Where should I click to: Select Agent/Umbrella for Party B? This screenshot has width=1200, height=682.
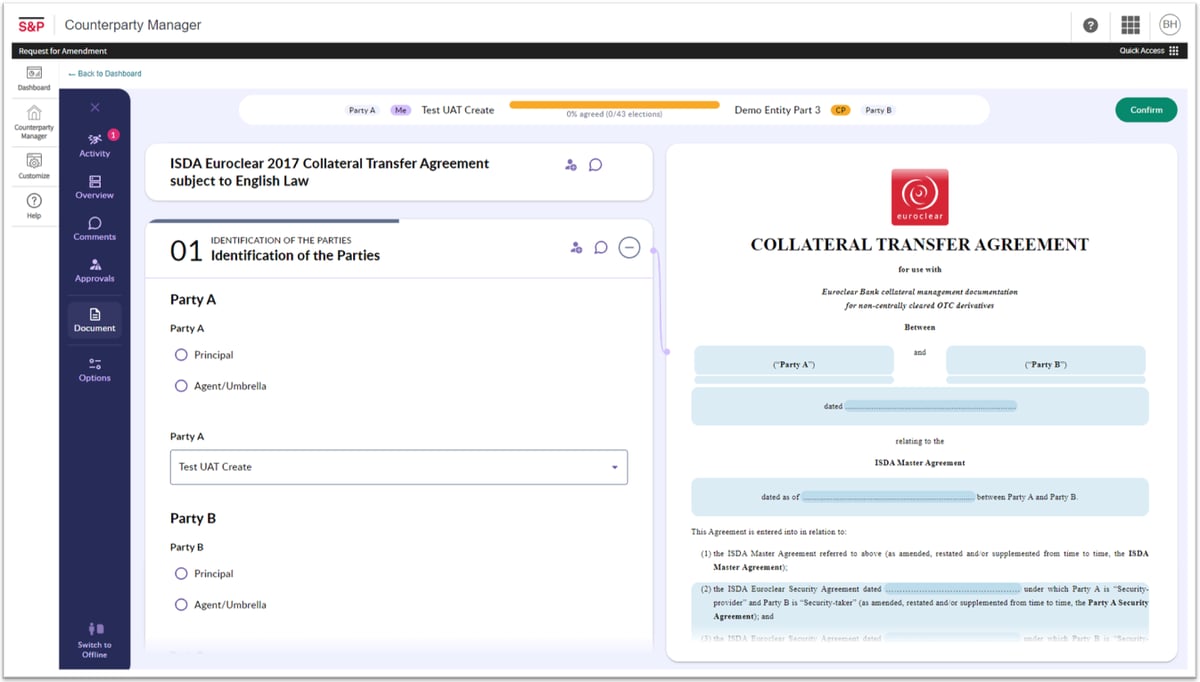tap(181, 605)
